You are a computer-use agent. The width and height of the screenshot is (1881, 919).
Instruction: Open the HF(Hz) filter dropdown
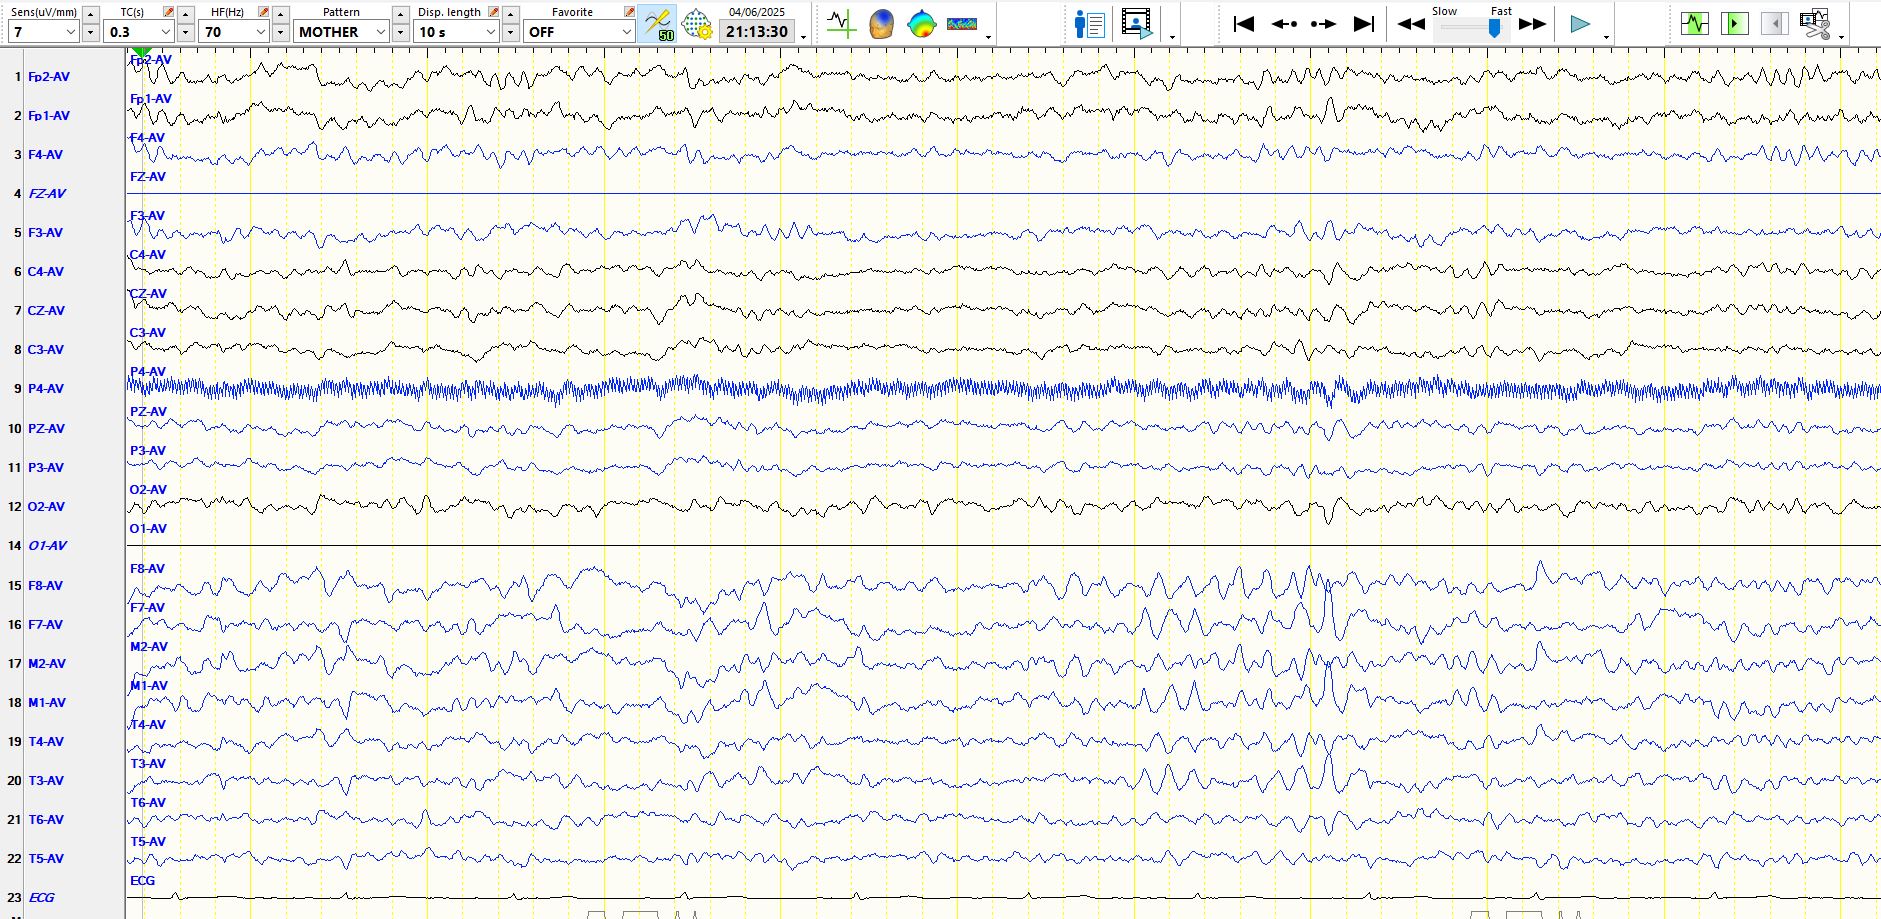pyautogui.click(x=234, y=32)
